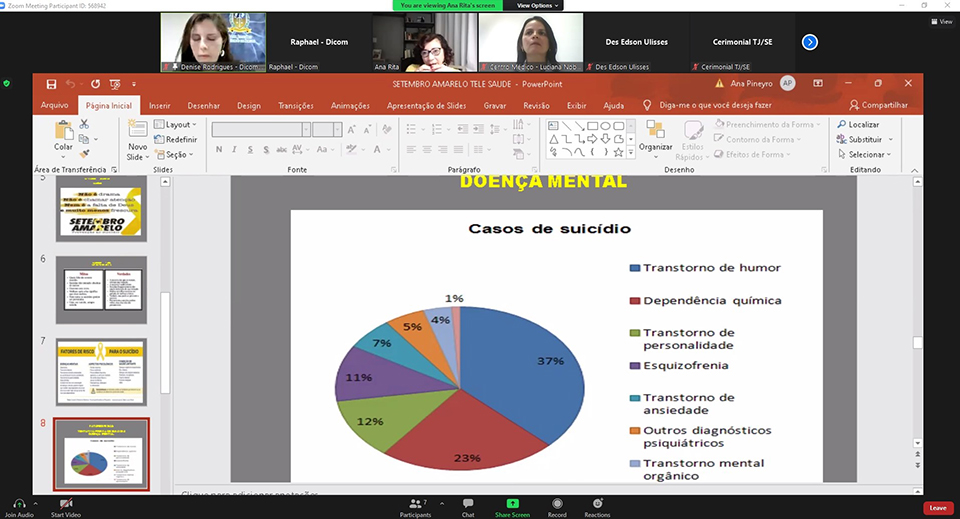Open Zoom Reactions

[x=597, y=503]
